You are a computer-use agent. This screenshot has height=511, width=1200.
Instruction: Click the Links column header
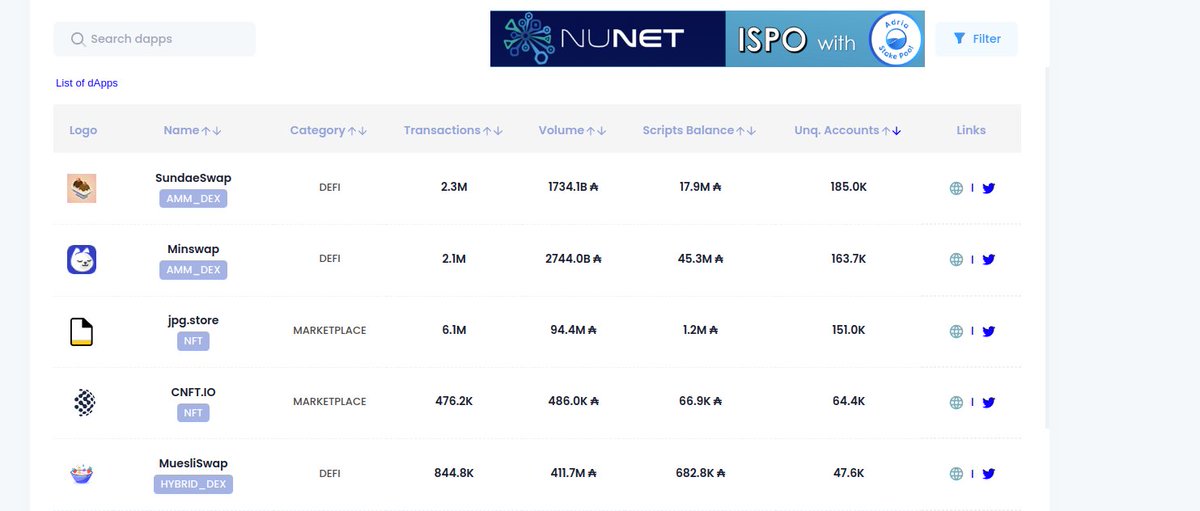[971, 130]
